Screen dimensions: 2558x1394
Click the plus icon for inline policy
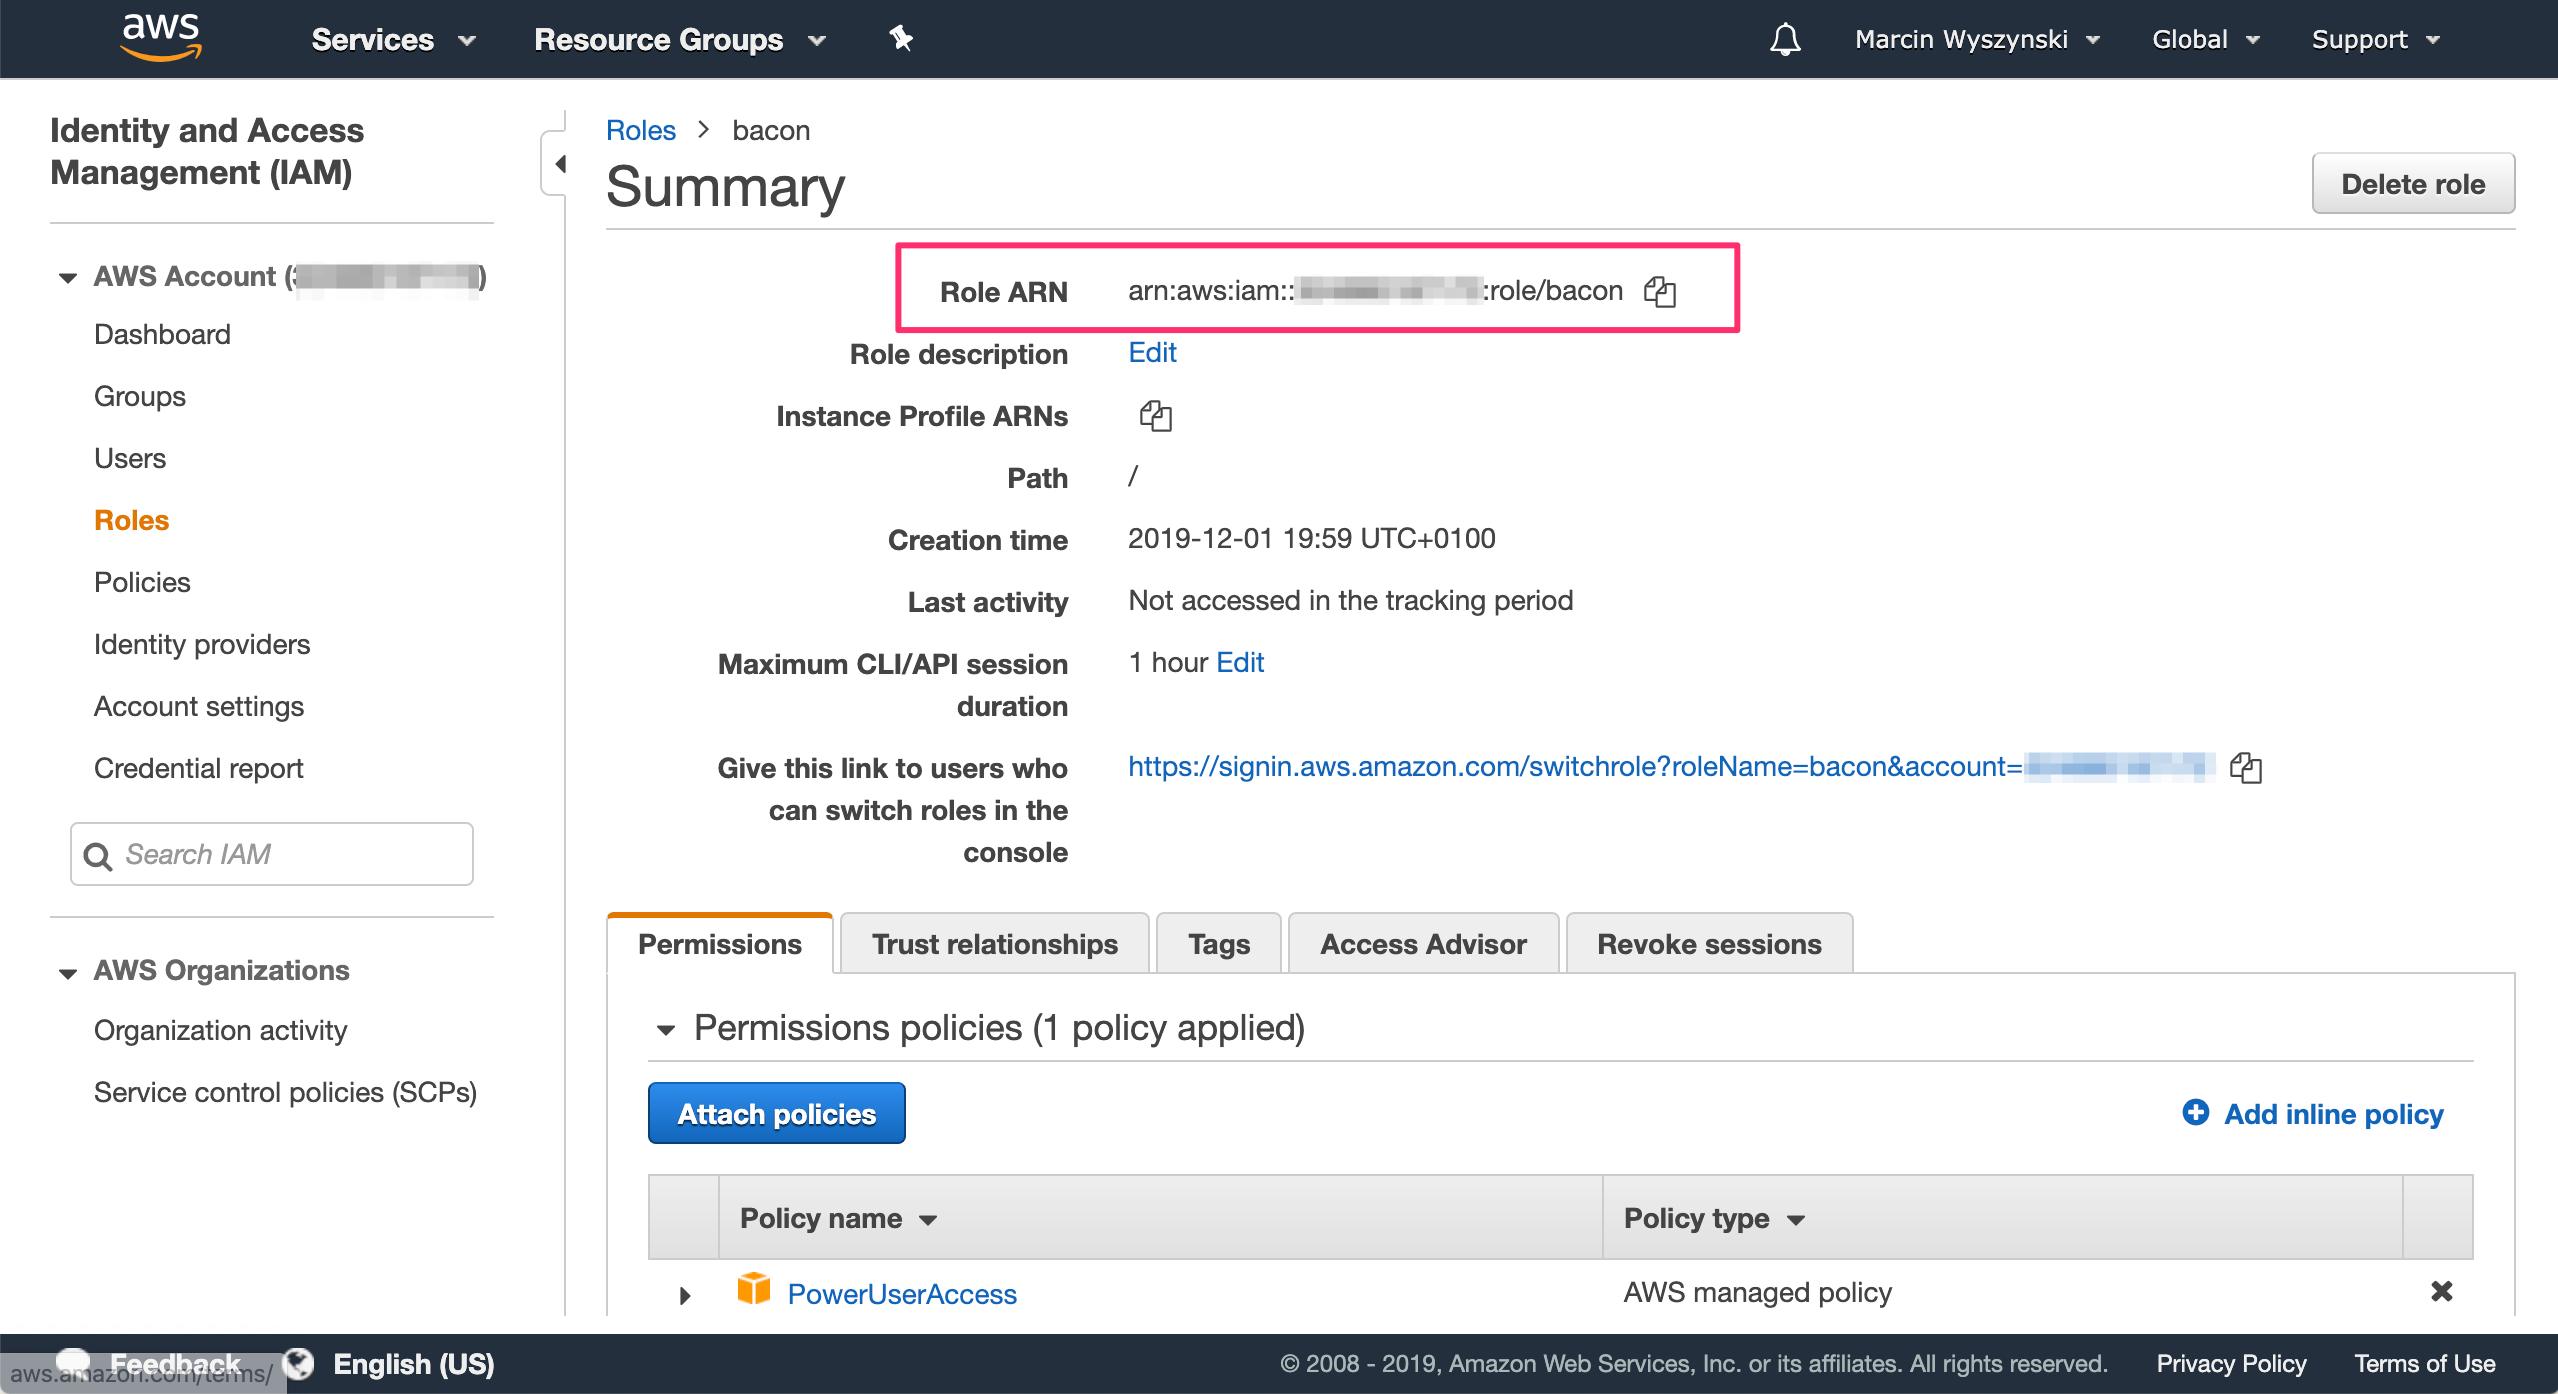(x=2195, y=1112)
